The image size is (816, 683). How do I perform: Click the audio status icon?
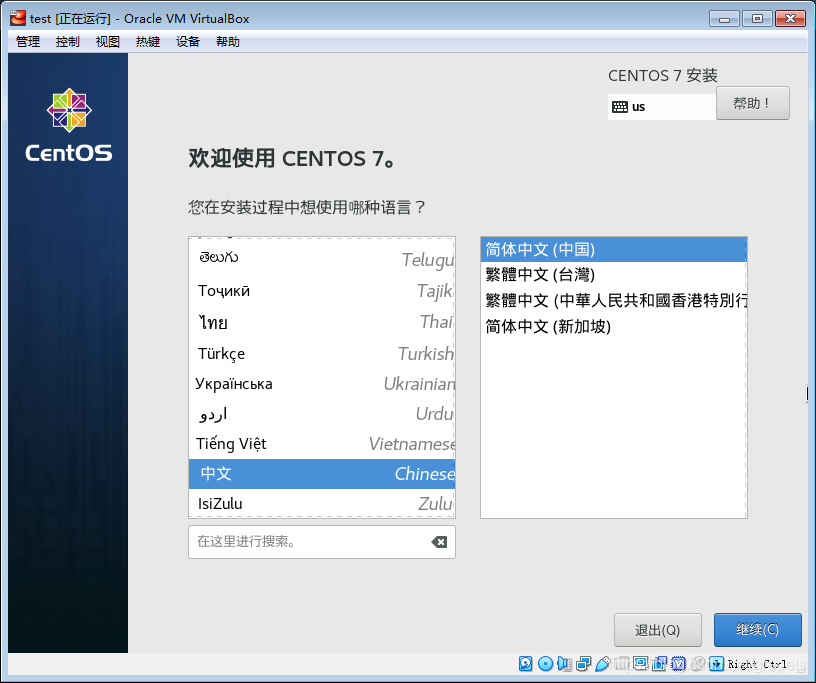click(564, 664)
